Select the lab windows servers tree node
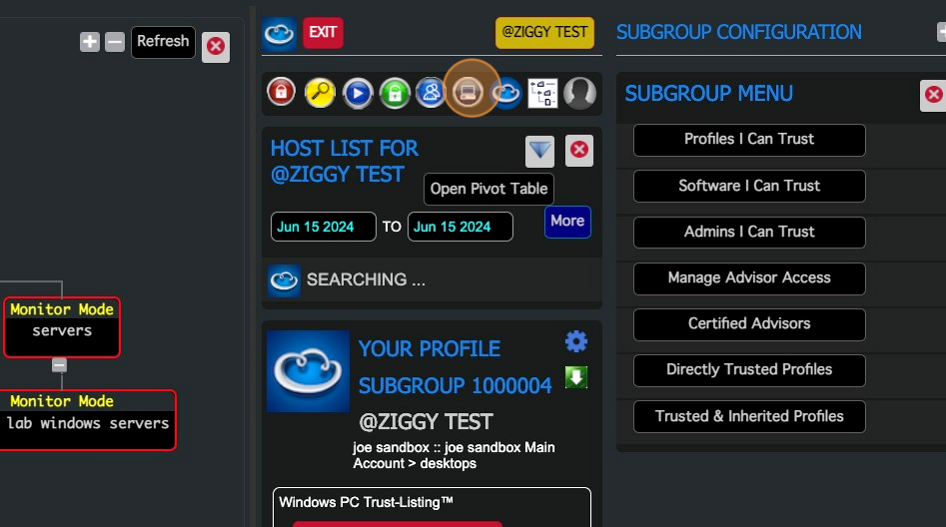 (x=88, y=423)
